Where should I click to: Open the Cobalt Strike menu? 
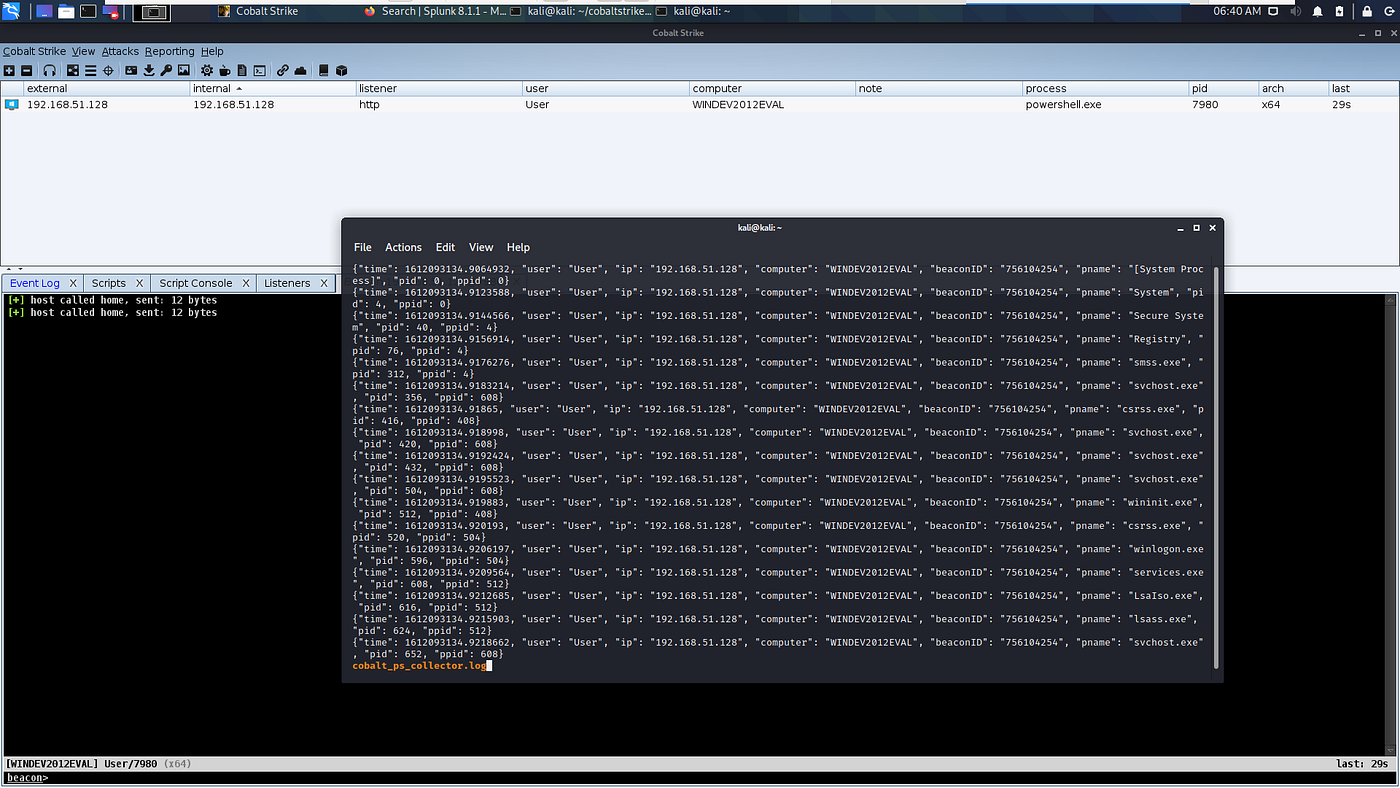[34, 51]
